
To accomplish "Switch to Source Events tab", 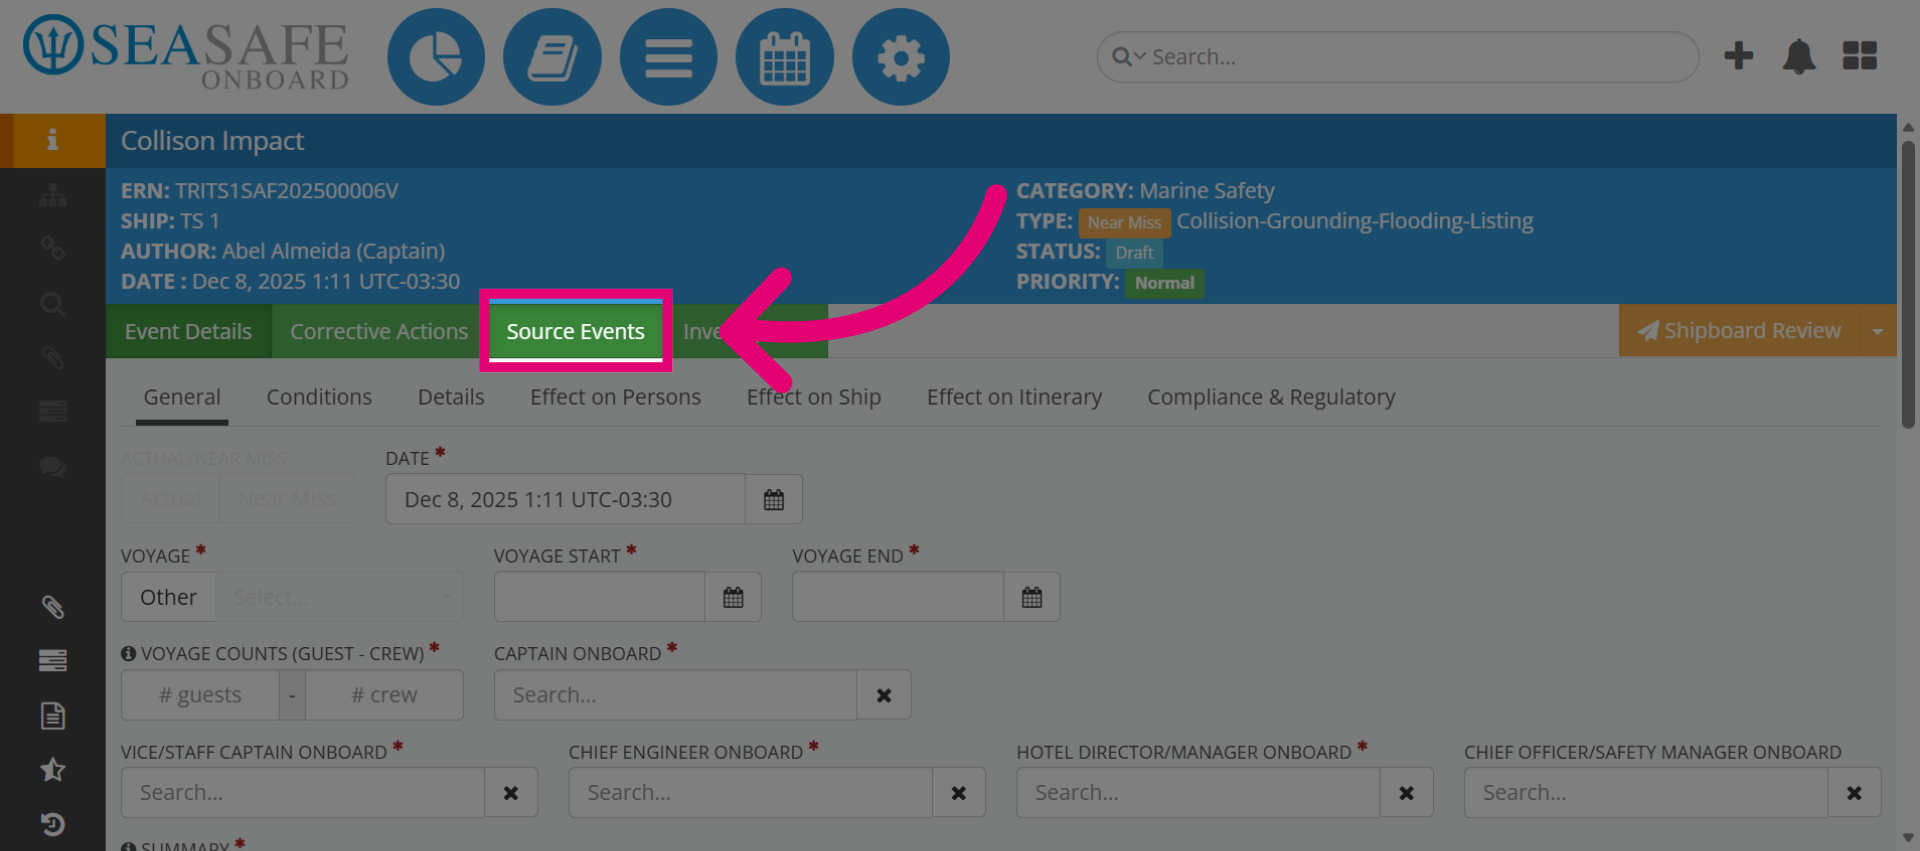I will point(575,331).
